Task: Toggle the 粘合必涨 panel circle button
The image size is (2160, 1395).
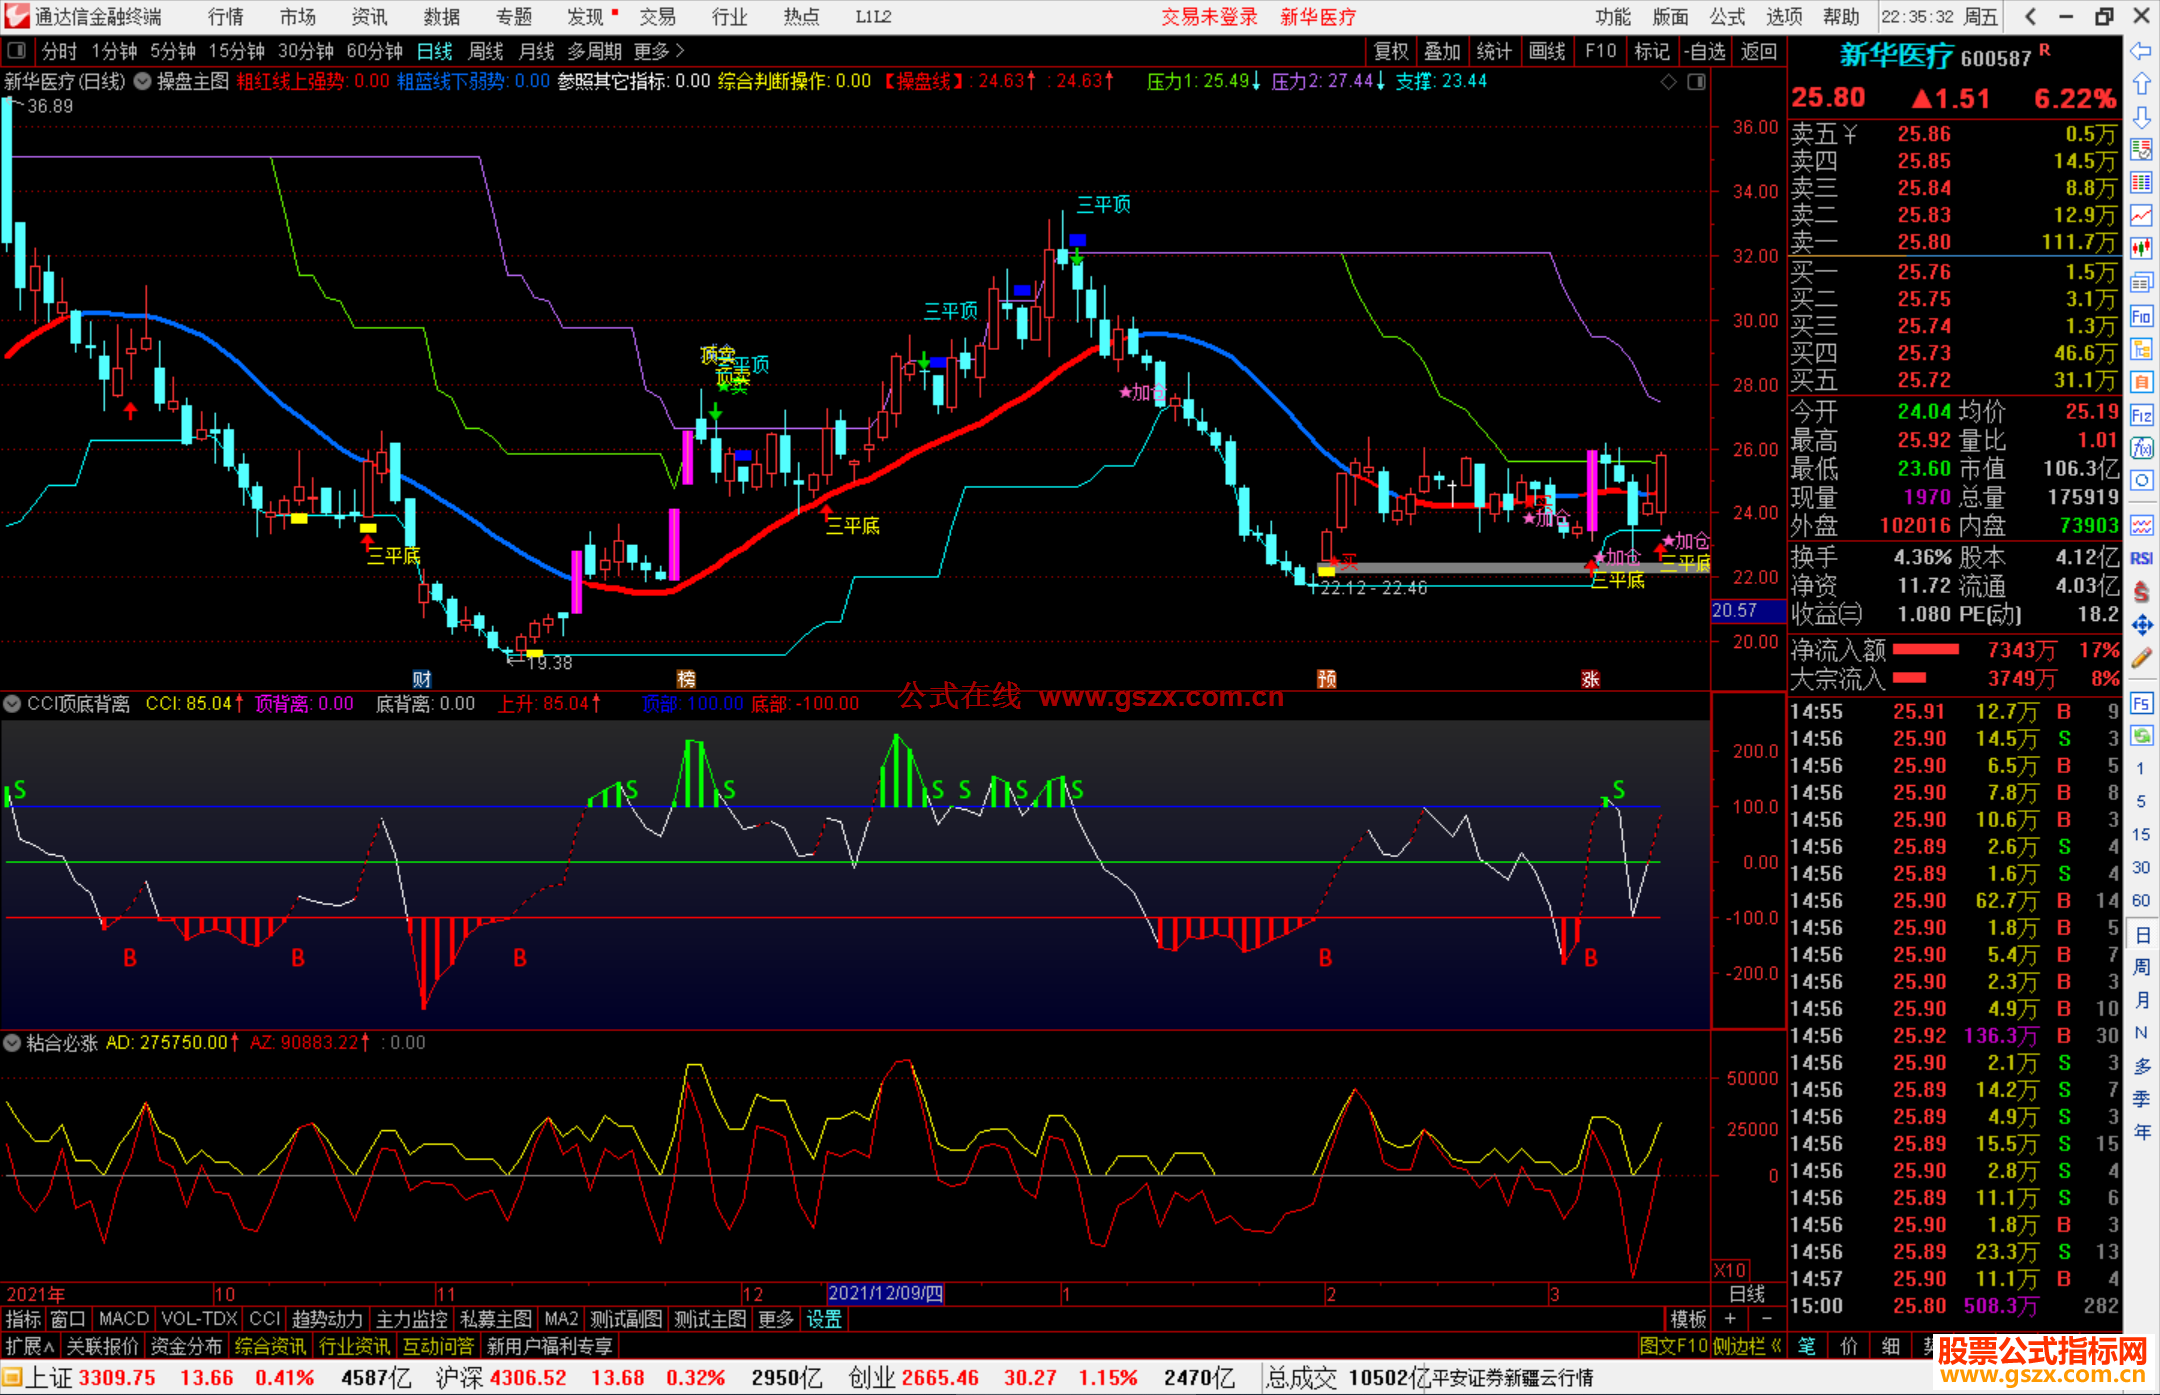Action: (12, 1043)
